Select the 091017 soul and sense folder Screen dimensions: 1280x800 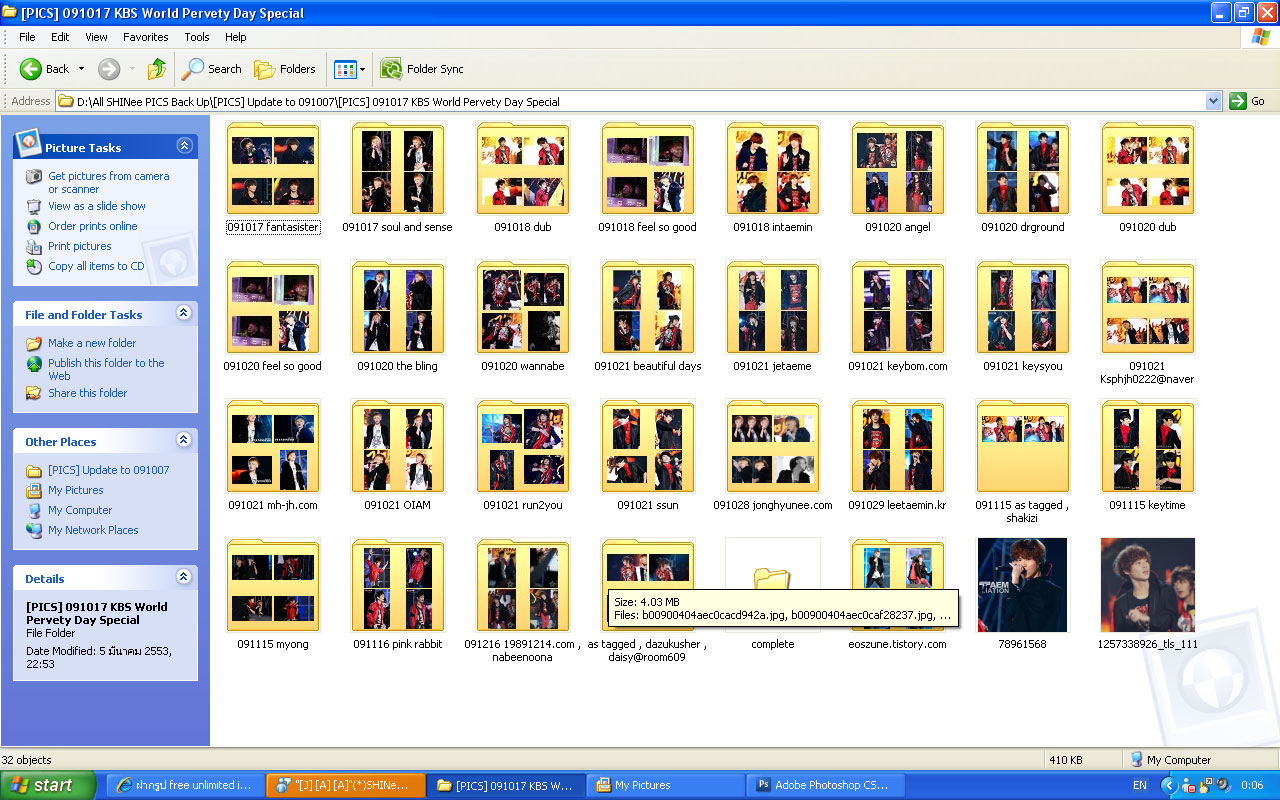click(x=397, y=179)
